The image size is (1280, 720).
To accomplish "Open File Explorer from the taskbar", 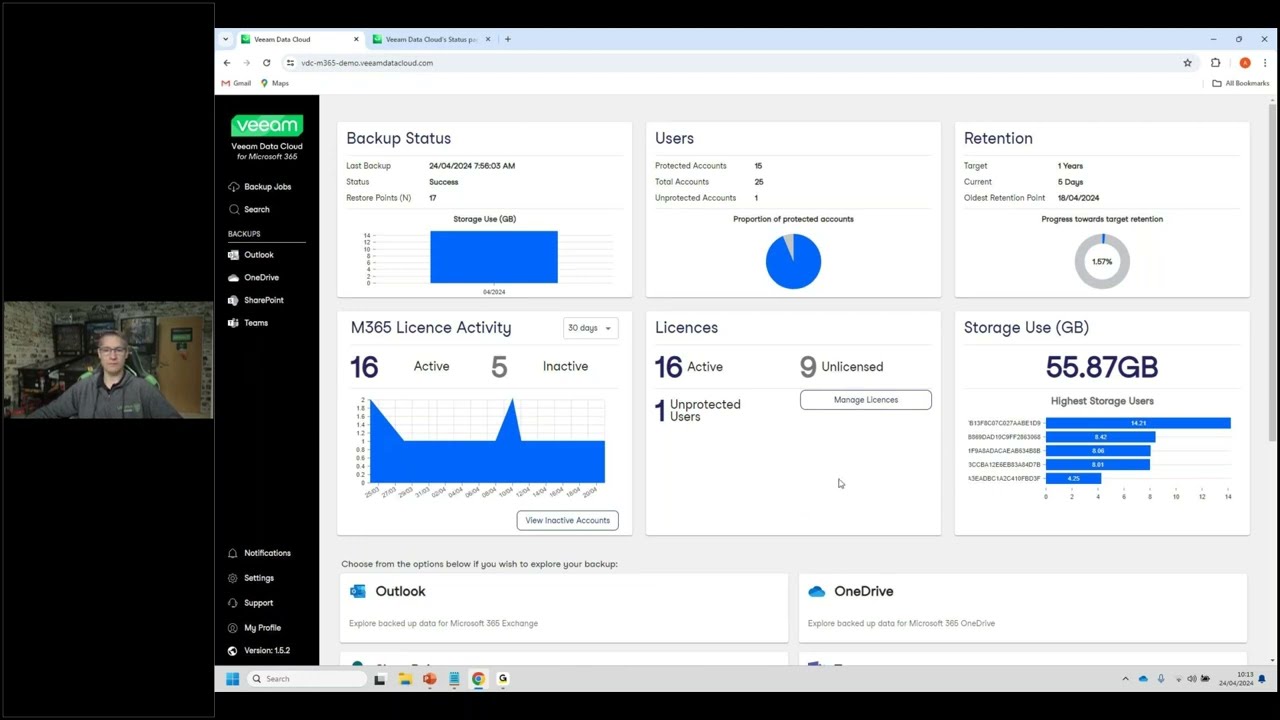I will [x=405, y=679].
